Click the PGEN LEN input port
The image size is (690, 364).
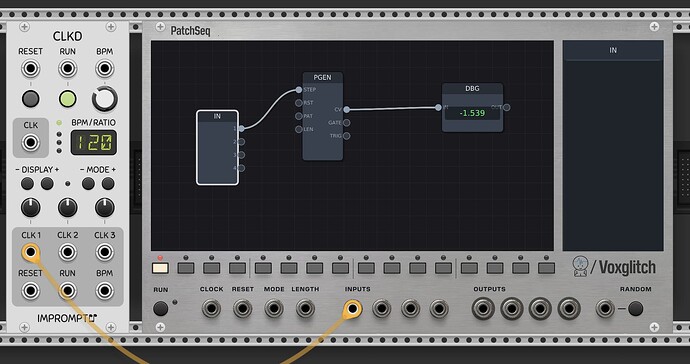tap(299, 129)
